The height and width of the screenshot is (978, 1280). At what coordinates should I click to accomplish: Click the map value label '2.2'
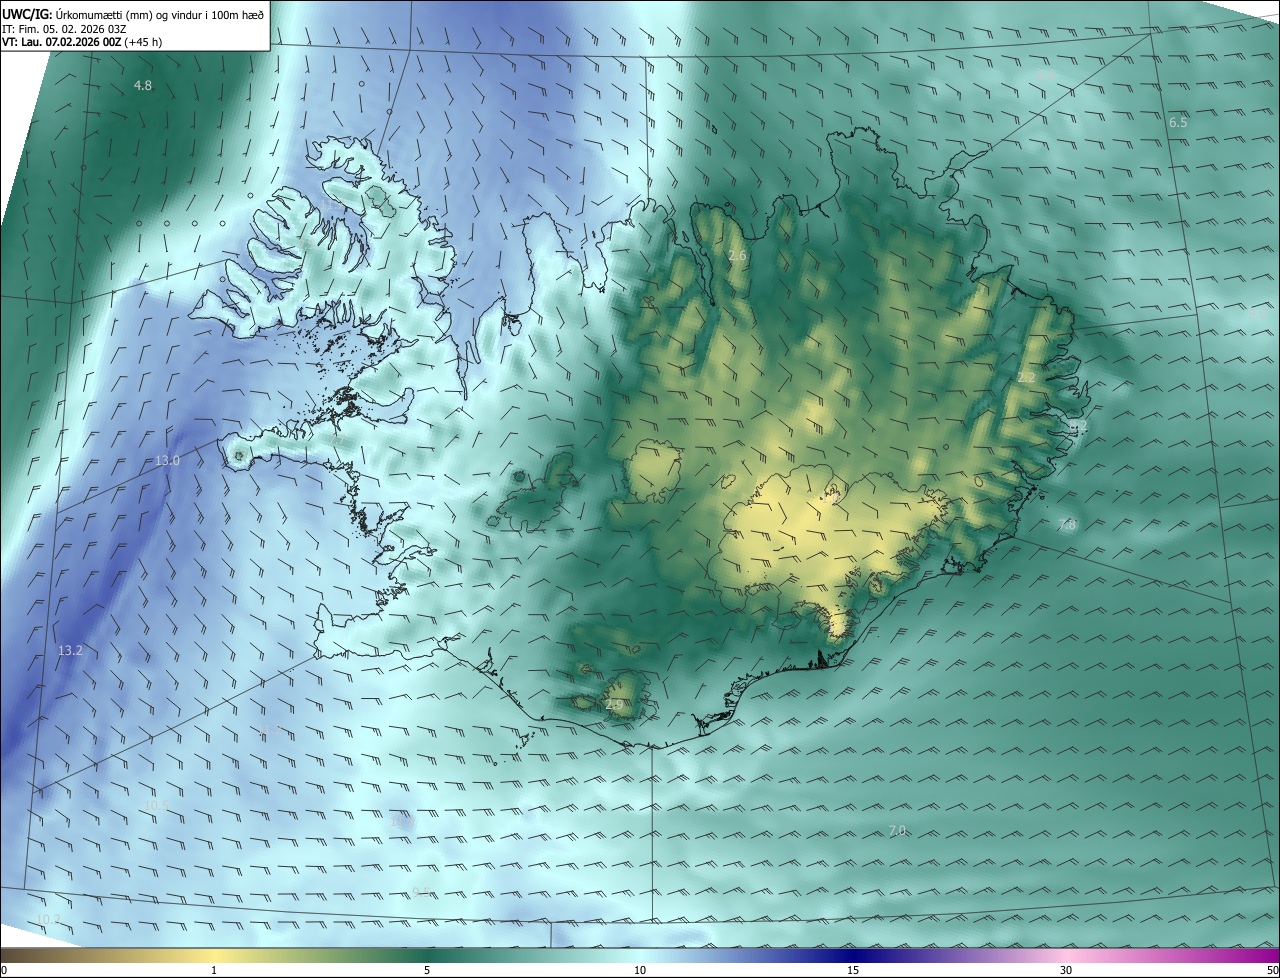[1027, 377]
